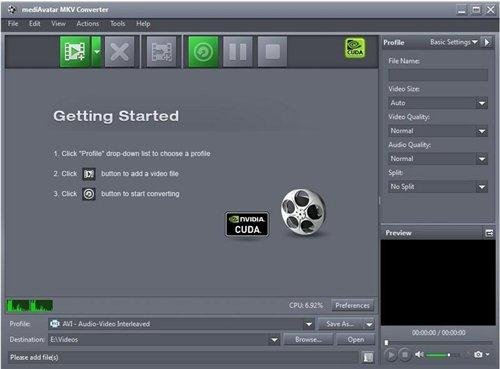
Task: Click the Open destination button
Action: click(356, 340)
